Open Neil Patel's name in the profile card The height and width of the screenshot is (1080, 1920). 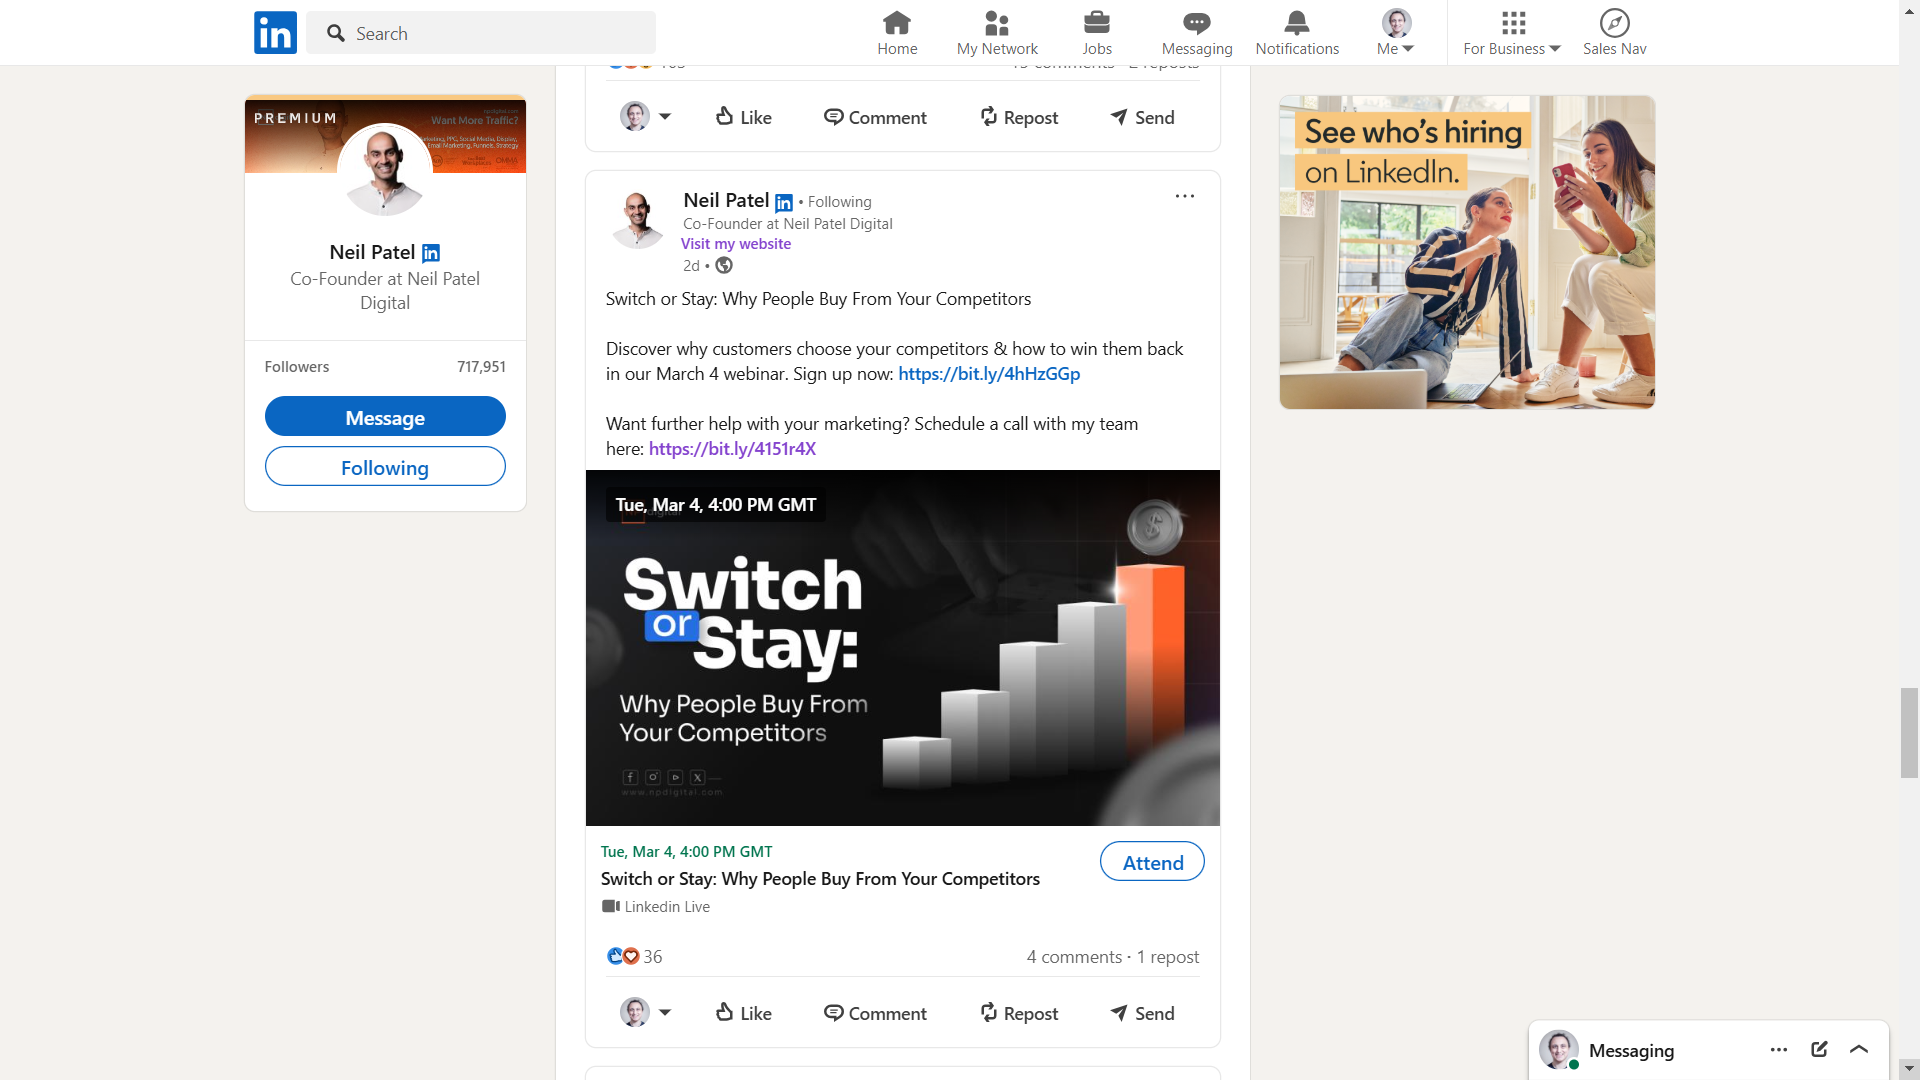[x=372, y=252]
